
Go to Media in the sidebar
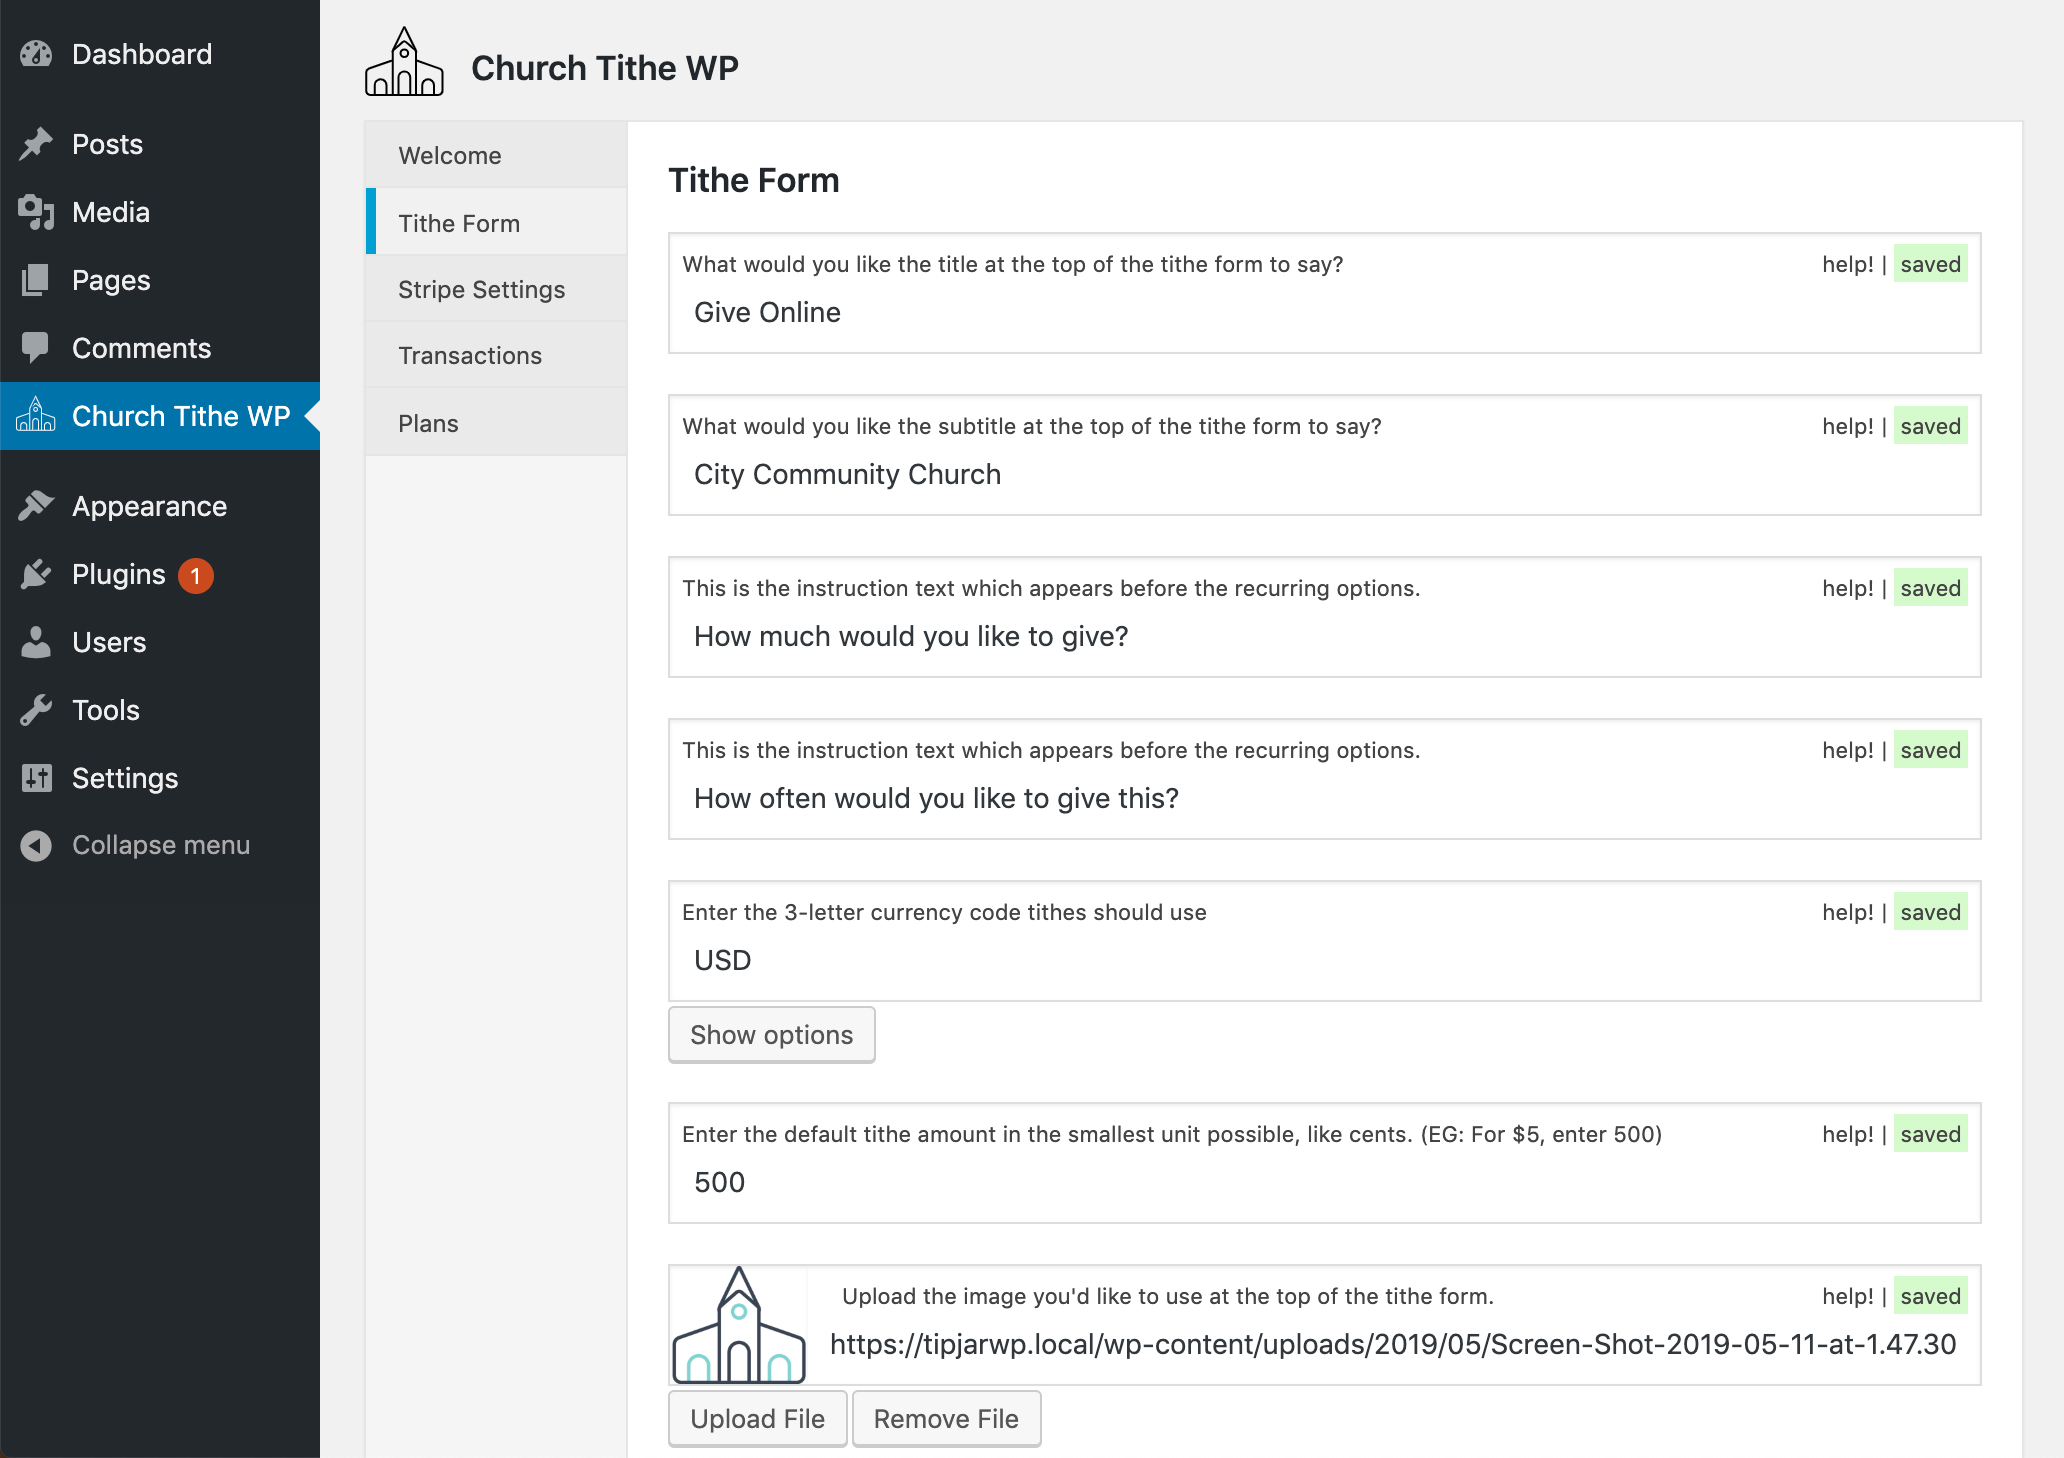160,212
